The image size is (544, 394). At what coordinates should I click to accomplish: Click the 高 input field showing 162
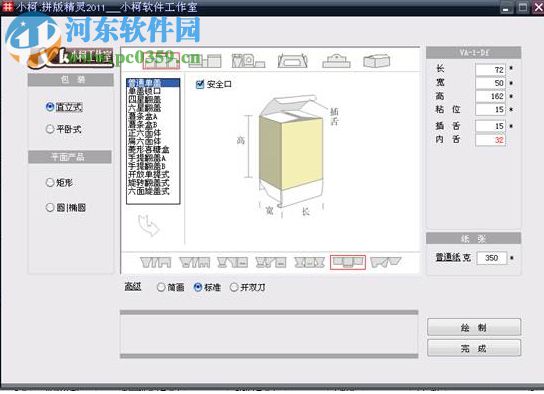point(490,96)
